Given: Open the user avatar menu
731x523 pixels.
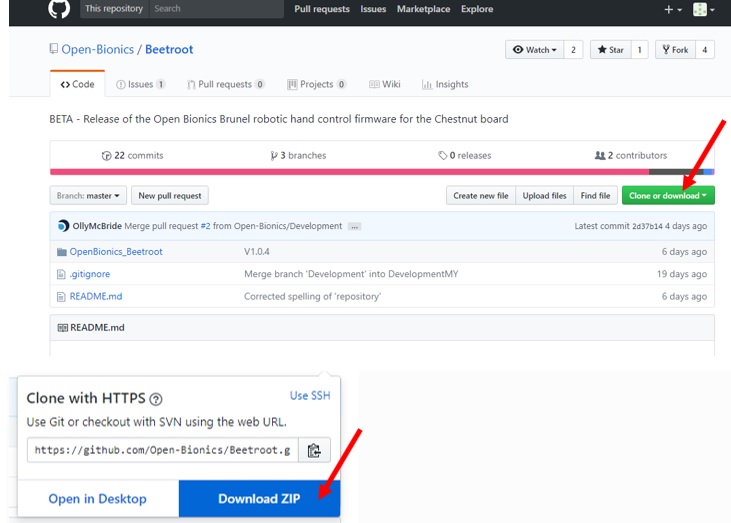Looking at the screenshot, I should (703, 9).
